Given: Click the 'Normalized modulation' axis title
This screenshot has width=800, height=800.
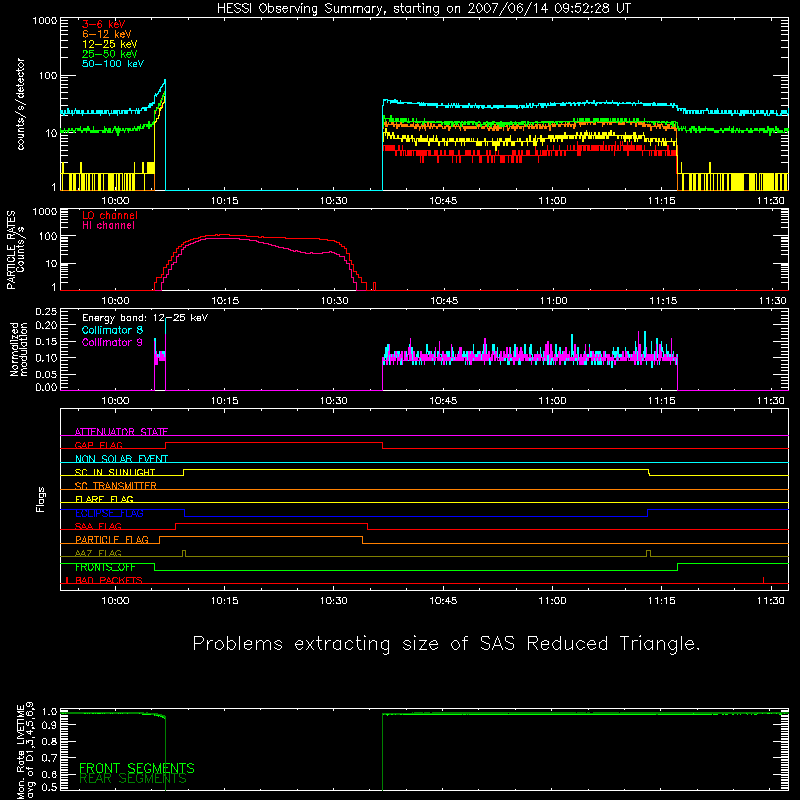Looking at the screenshot, I should 19,349.
